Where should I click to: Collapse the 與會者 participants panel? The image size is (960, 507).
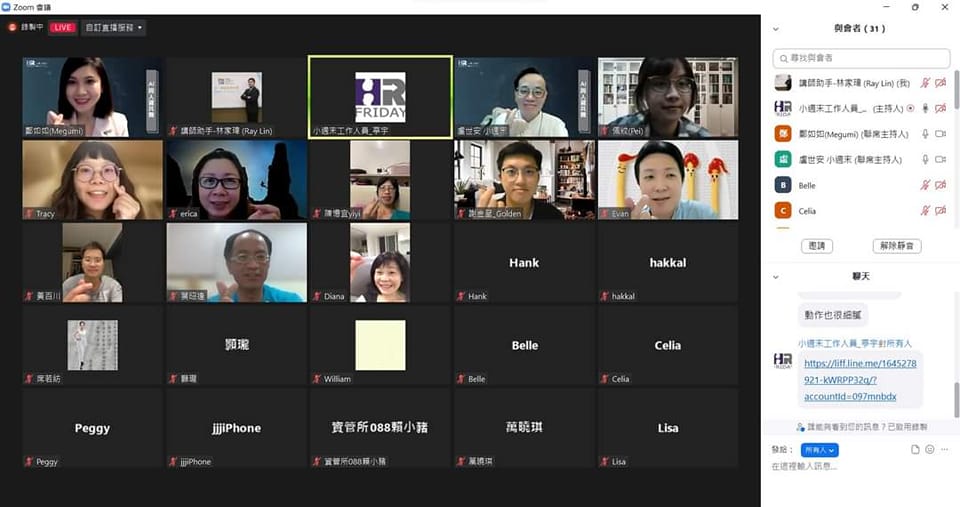(776, 29)
